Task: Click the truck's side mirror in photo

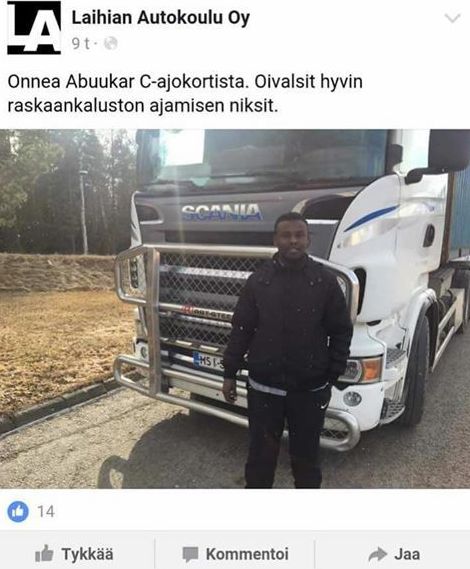Action: [x=447, y=152]
